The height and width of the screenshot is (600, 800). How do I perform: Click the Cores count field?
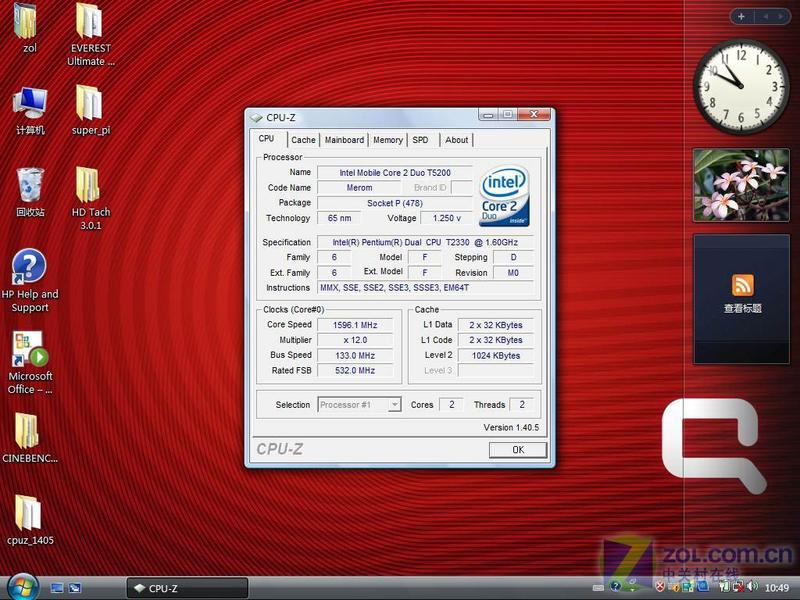451,405
